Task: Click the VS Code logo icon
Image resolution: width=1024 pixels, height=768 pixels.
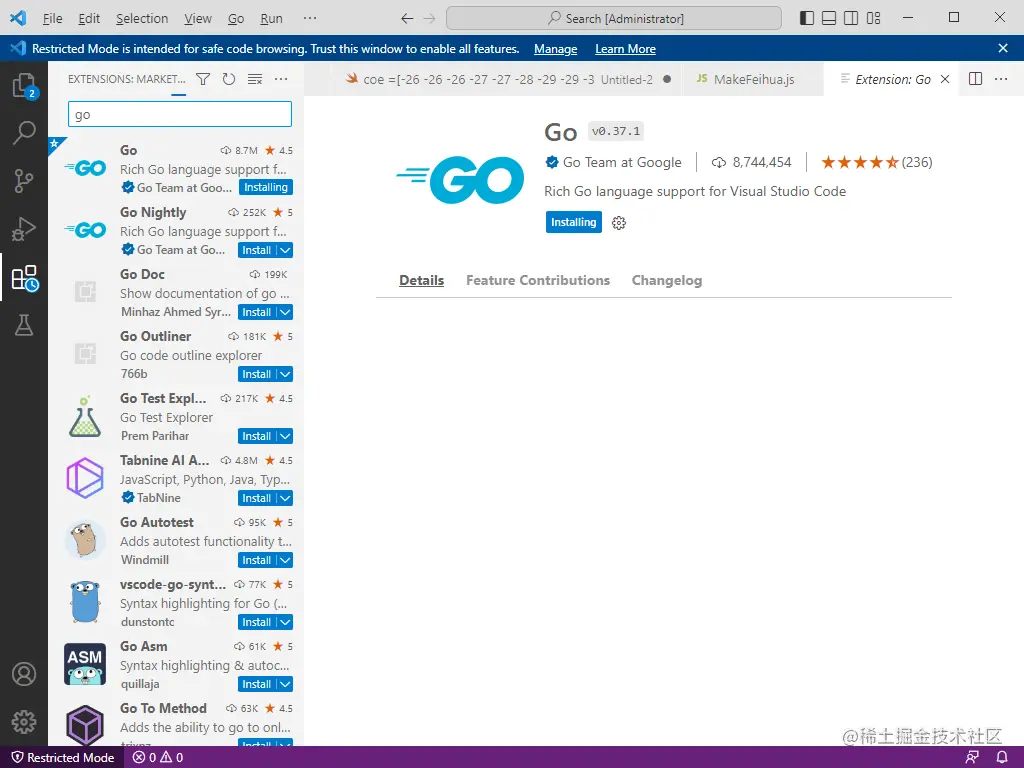Action: [x=18, y=18]
